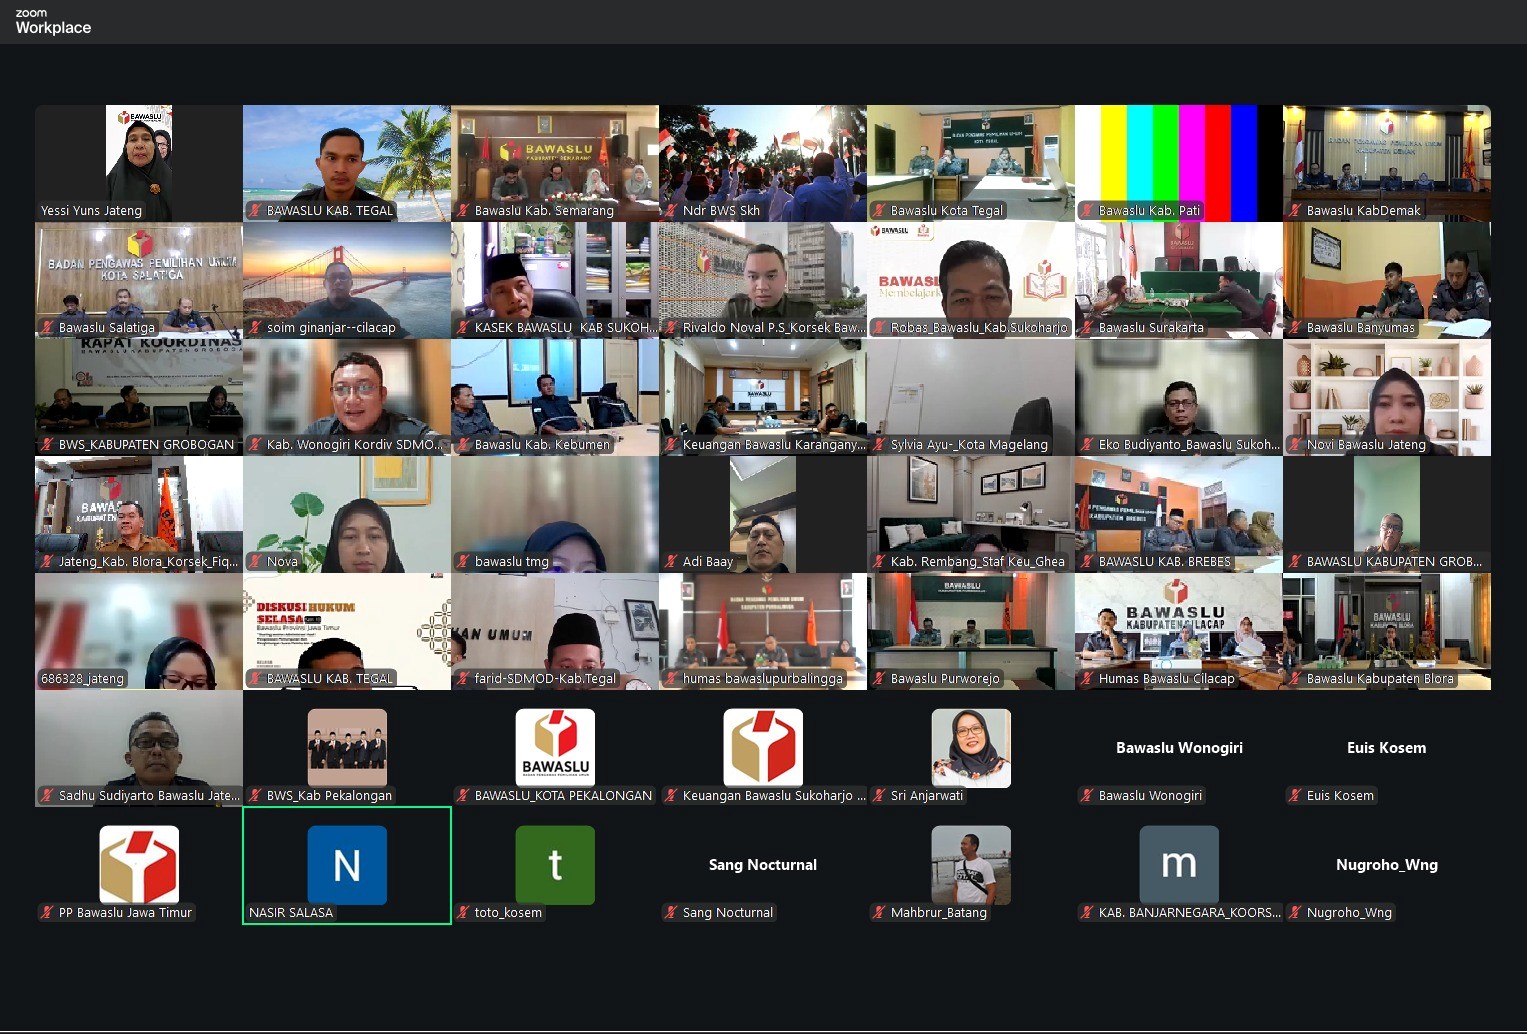Click Keuangan Bawaslu Sukoharjo logo avatar

coord(763,747)
